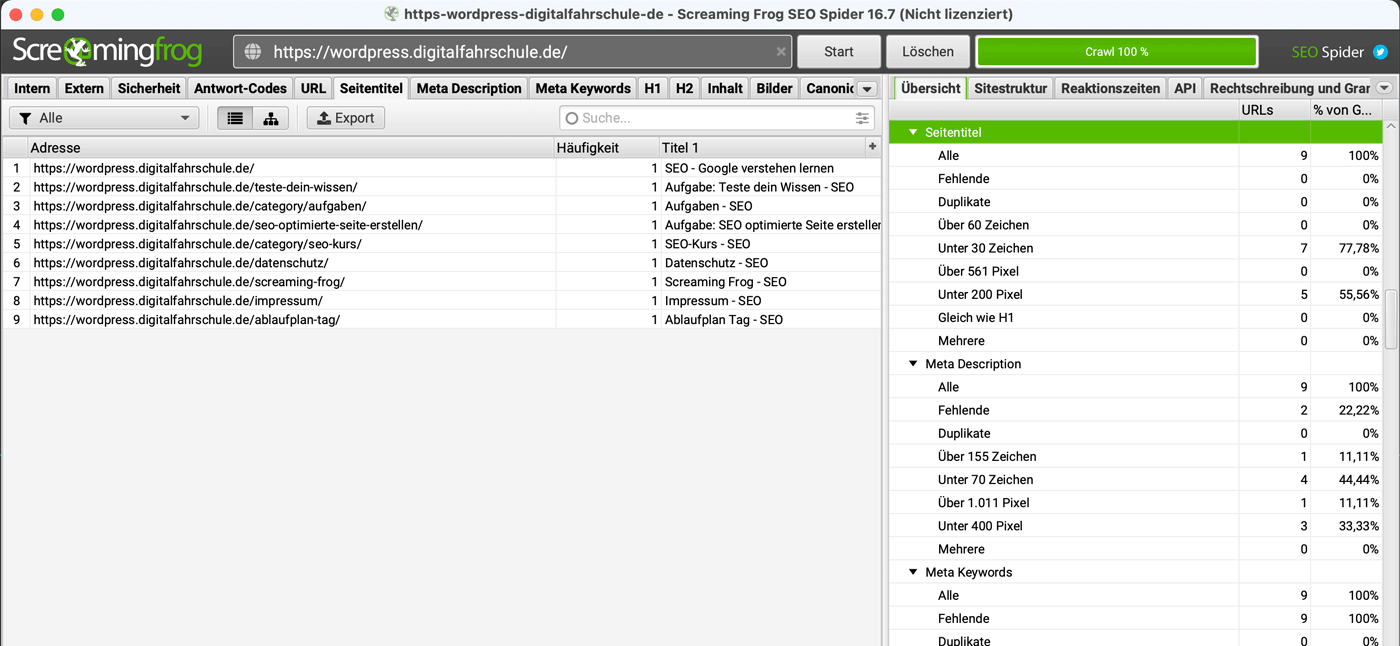Image resolution: width=1400 pixels, height=646 pixels.
Task: Switch to Antwort-Codes tab
Action: pos(240,88)
